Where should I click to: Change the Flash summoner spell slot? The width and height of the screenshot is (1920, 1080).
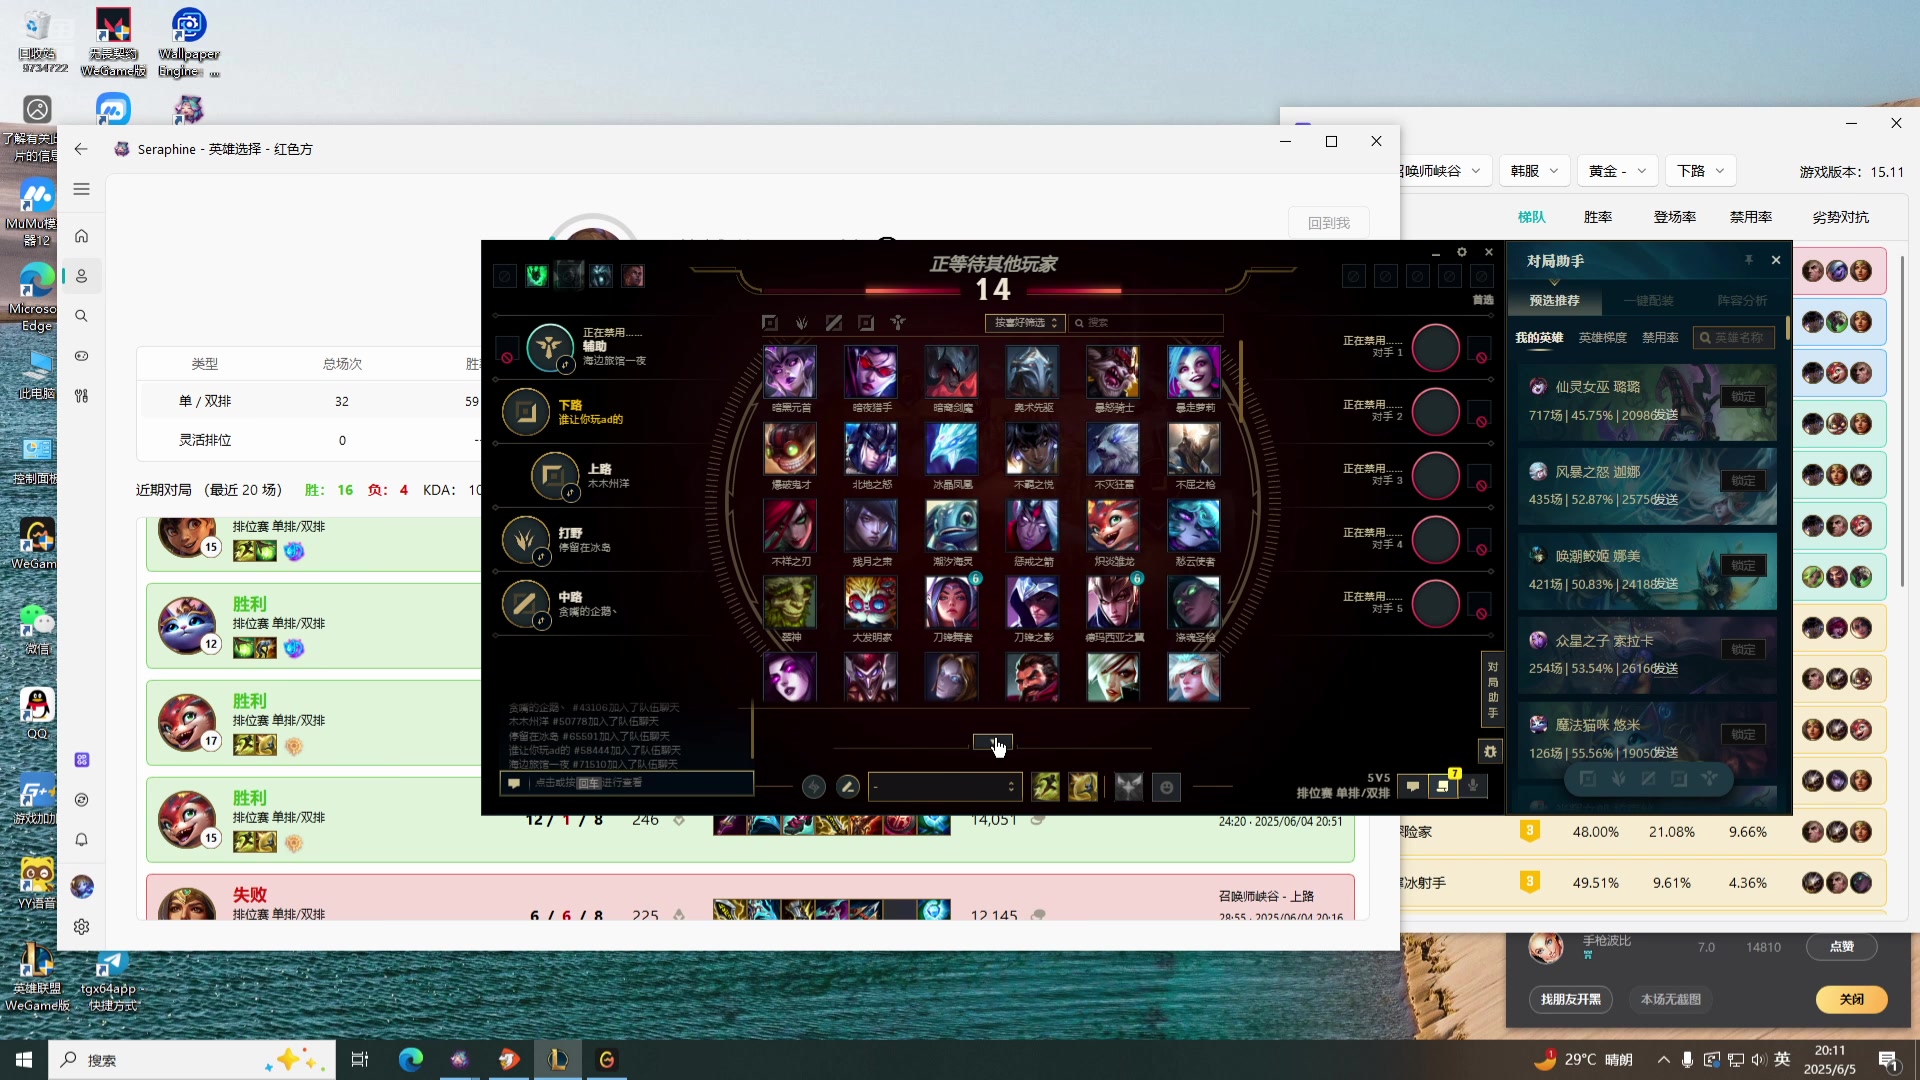point(1083,787)
